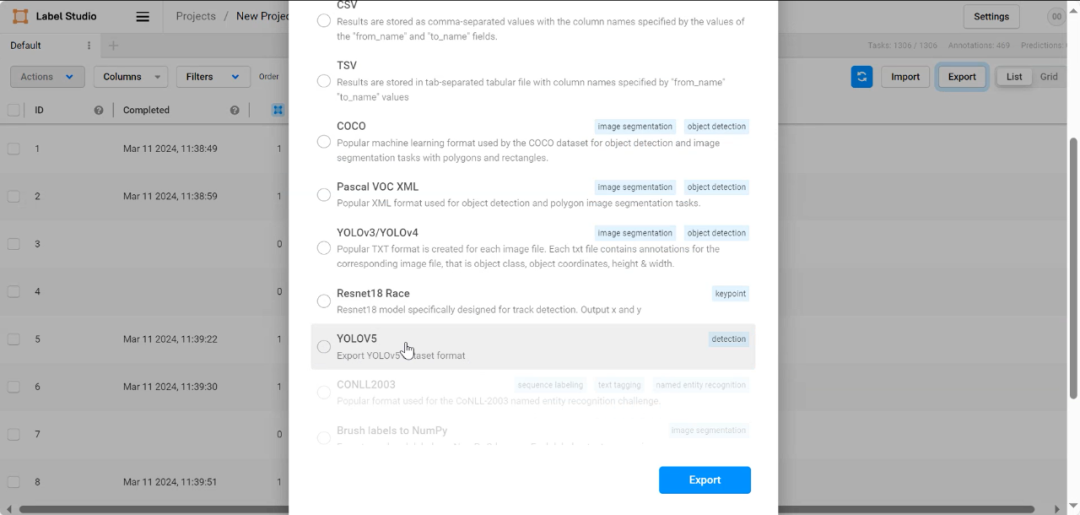Go to Projects breadcrumb
The image size is (1080, 515).
197,16
